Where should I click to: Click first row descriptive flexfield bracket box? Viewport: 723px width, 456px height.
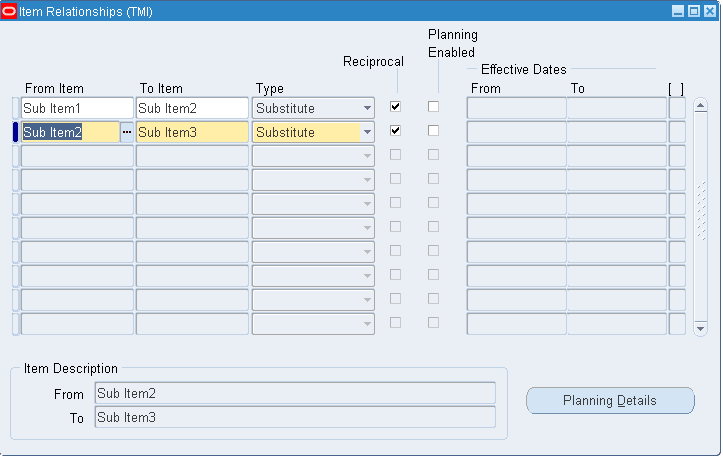tap(677, 108)
